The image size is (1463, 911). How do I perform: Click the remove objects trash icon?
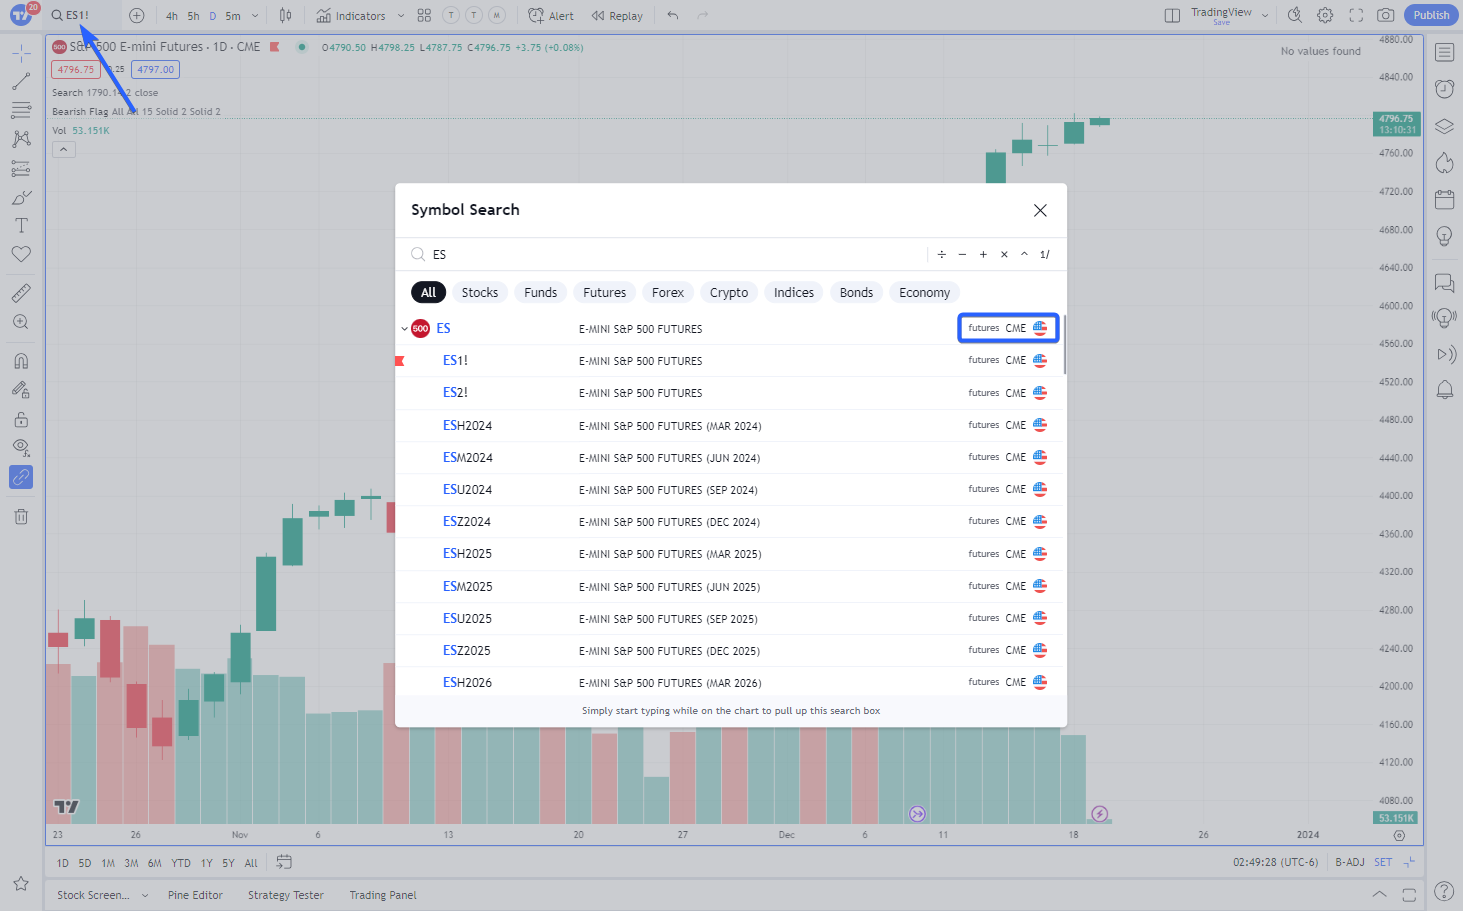point(21,516)
